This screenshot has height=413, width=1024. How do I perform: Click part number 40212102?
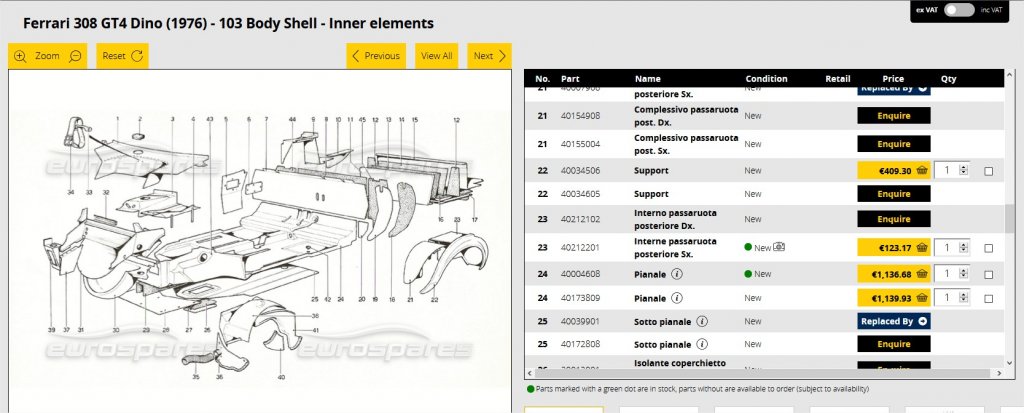580,219
